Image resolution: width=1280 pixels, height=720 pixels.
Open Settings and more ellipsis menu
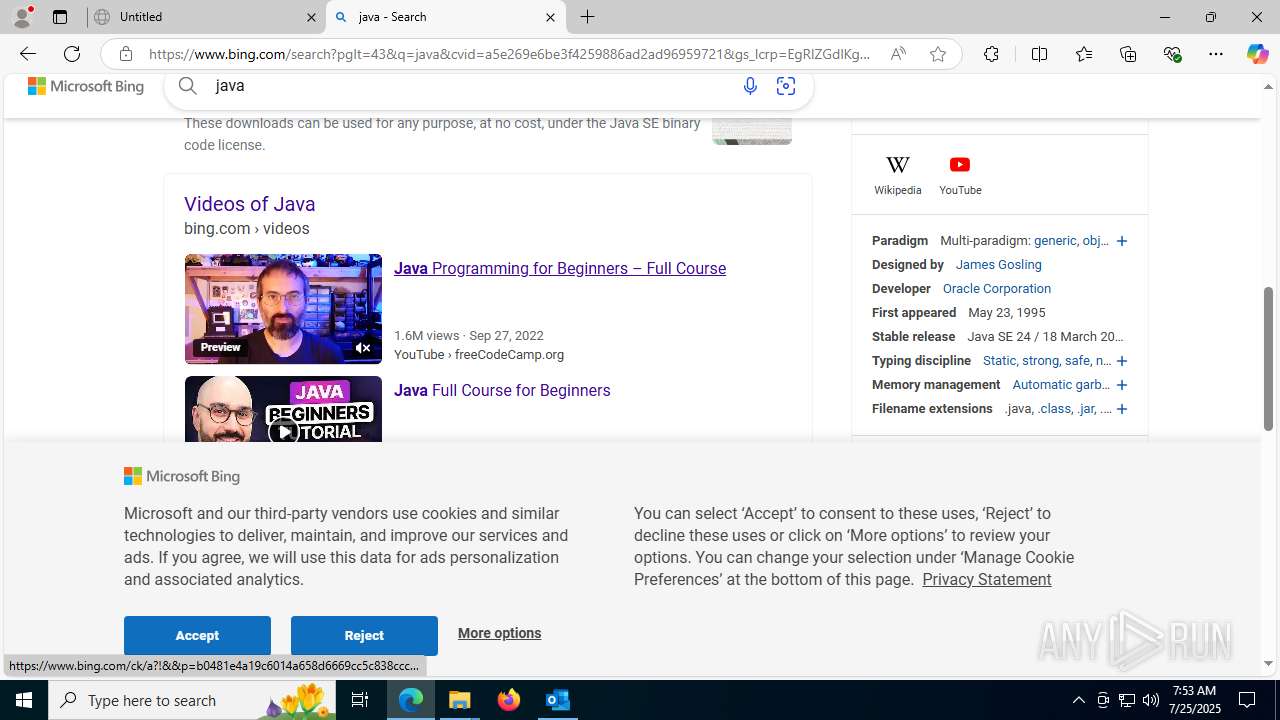coord(1216,54)
